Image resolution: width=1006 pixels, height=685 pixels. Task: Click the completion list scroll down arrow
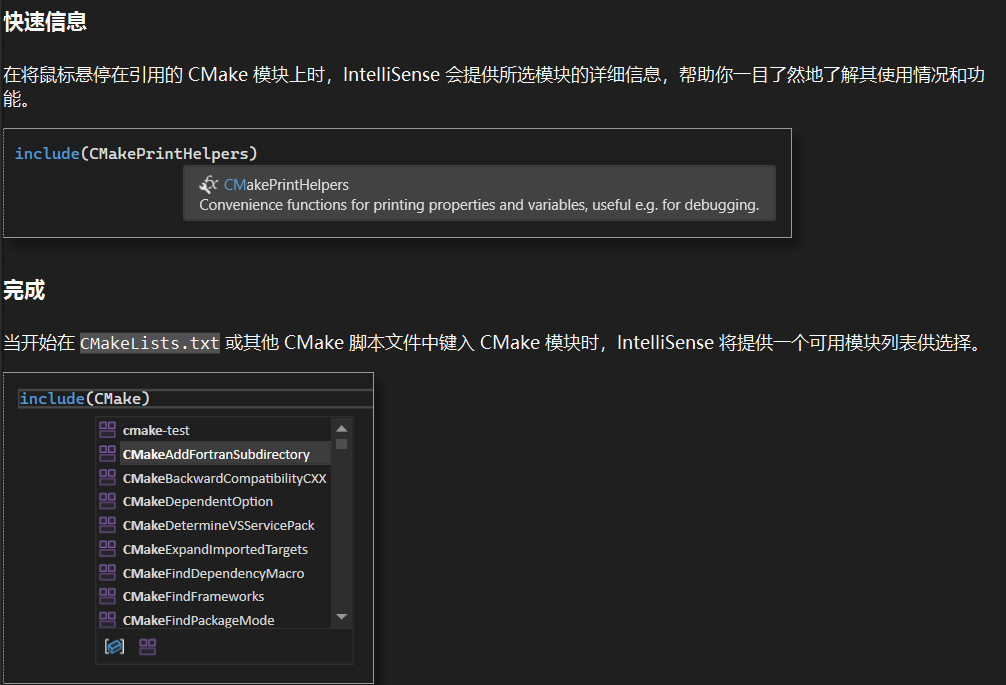pyautogui.click(x=341, y=616)
